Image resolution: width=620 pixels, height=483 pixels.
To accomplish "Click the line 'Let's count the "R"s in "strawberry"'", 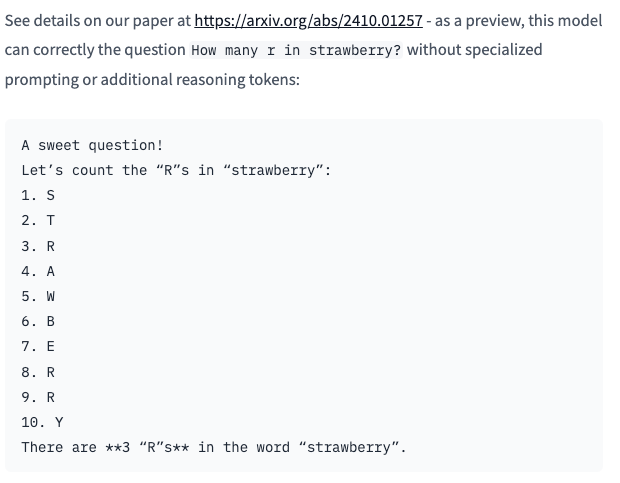I will click(176, 170).
